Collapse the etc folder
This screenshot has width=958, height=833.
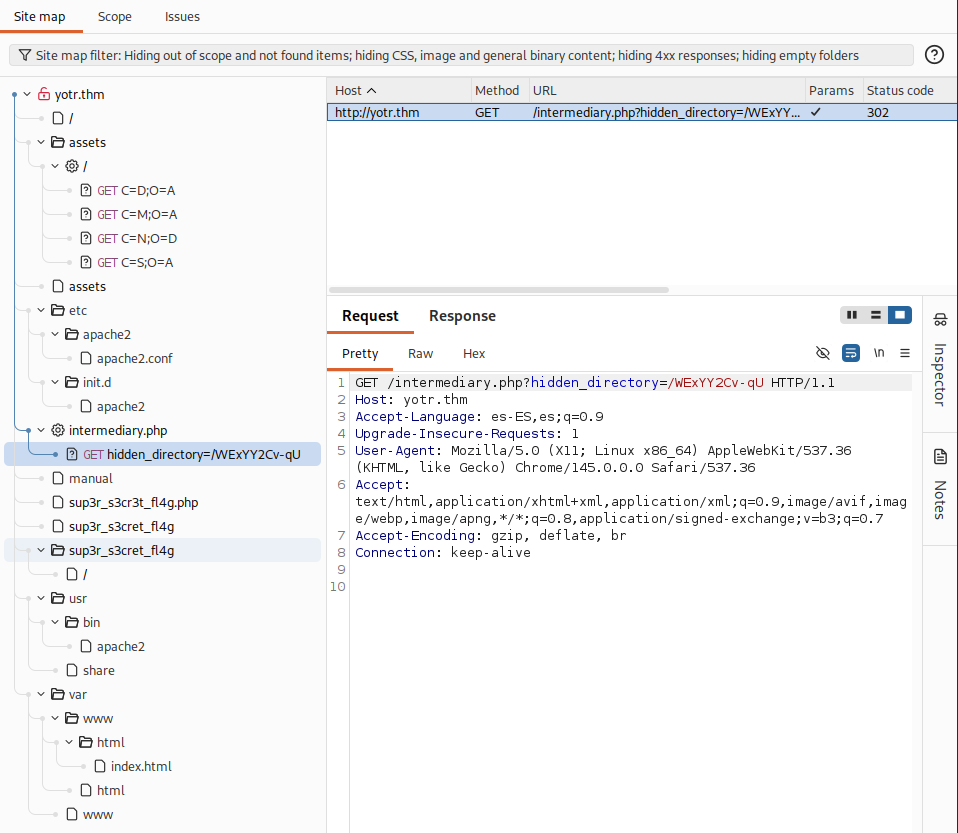tap(41, 310)
